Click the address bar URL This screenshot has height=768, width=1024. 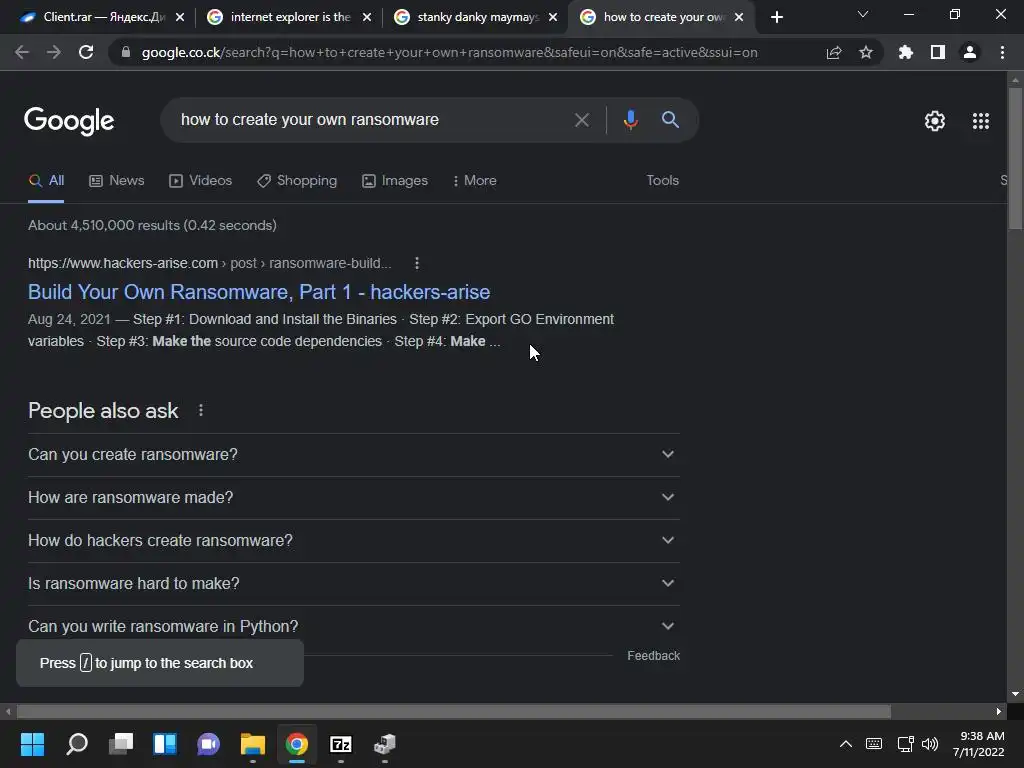[x=449, y=52]
